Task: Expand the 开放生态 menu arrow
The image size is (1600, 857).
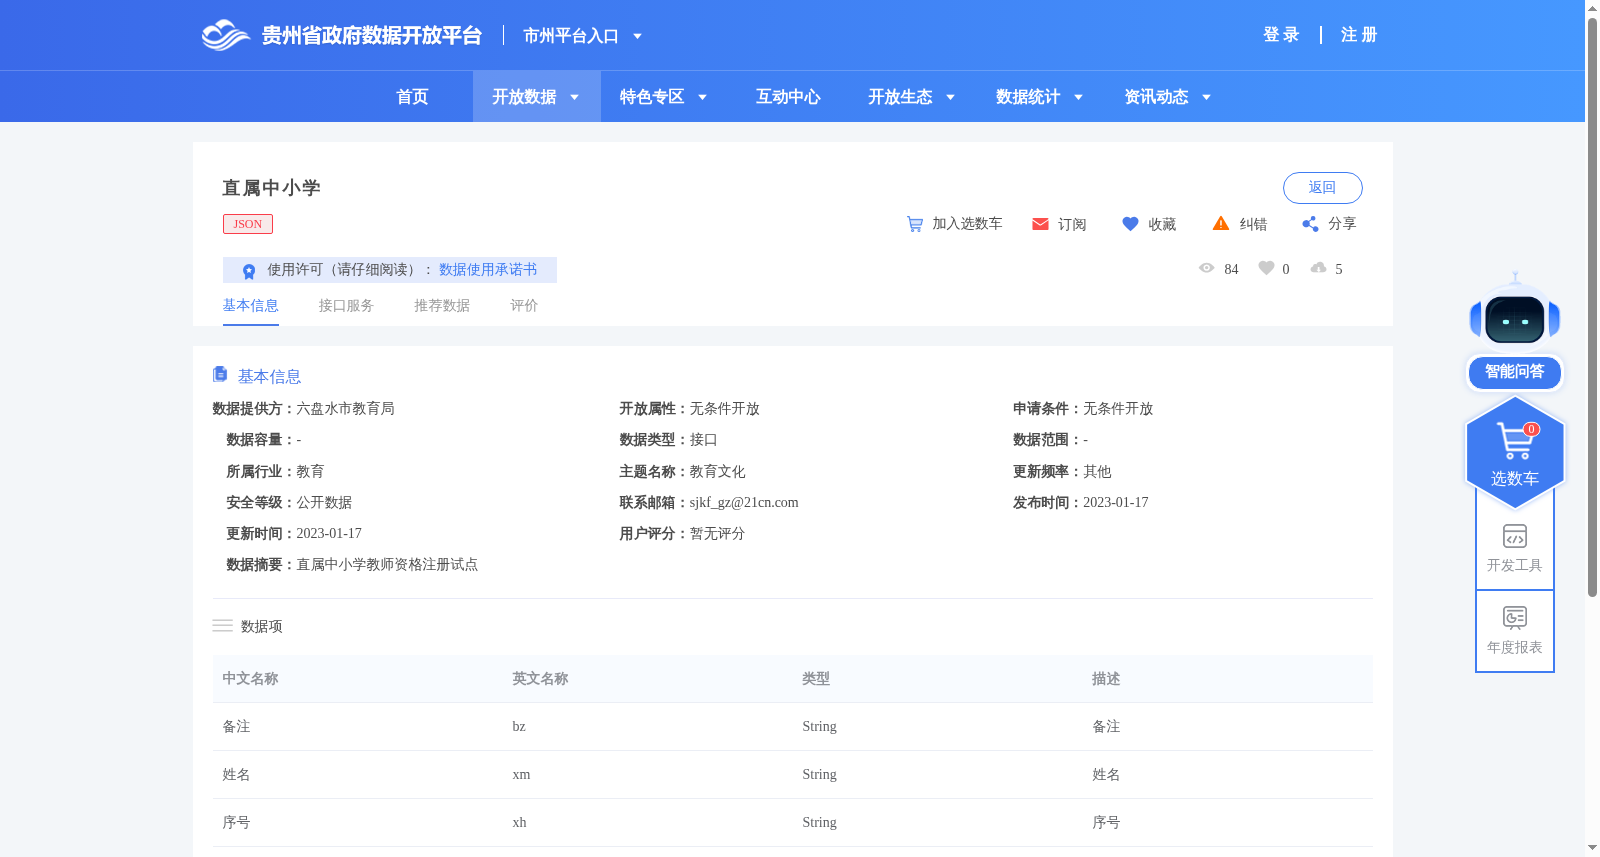Action: (950, 97)
